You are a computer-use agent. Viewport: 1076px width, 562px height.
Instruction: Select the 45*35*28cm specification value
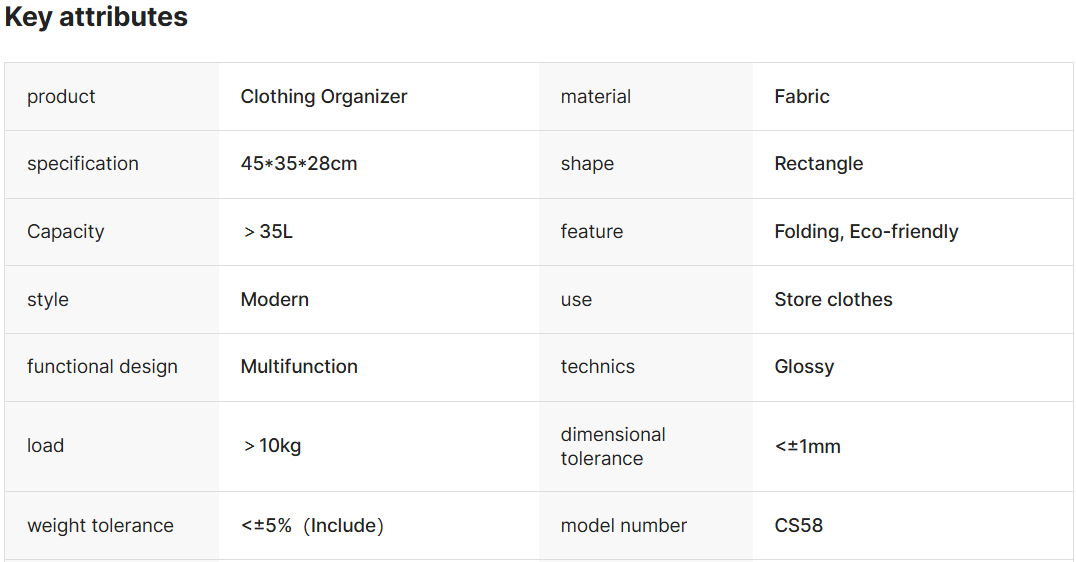point(299,164)
